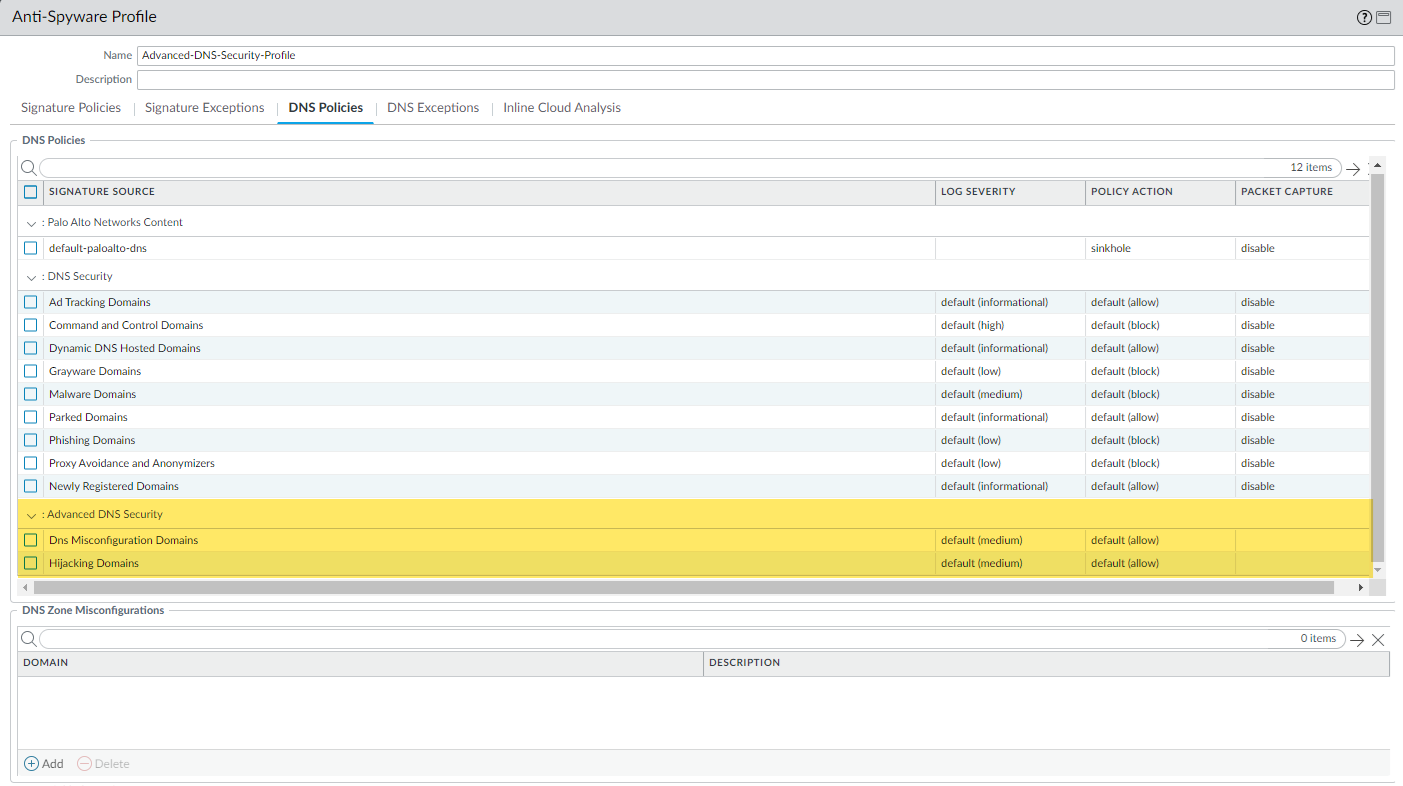1403x786 pixels.
Task: Toggle the select-all checkbox in table header
Action: pos(31,192)
